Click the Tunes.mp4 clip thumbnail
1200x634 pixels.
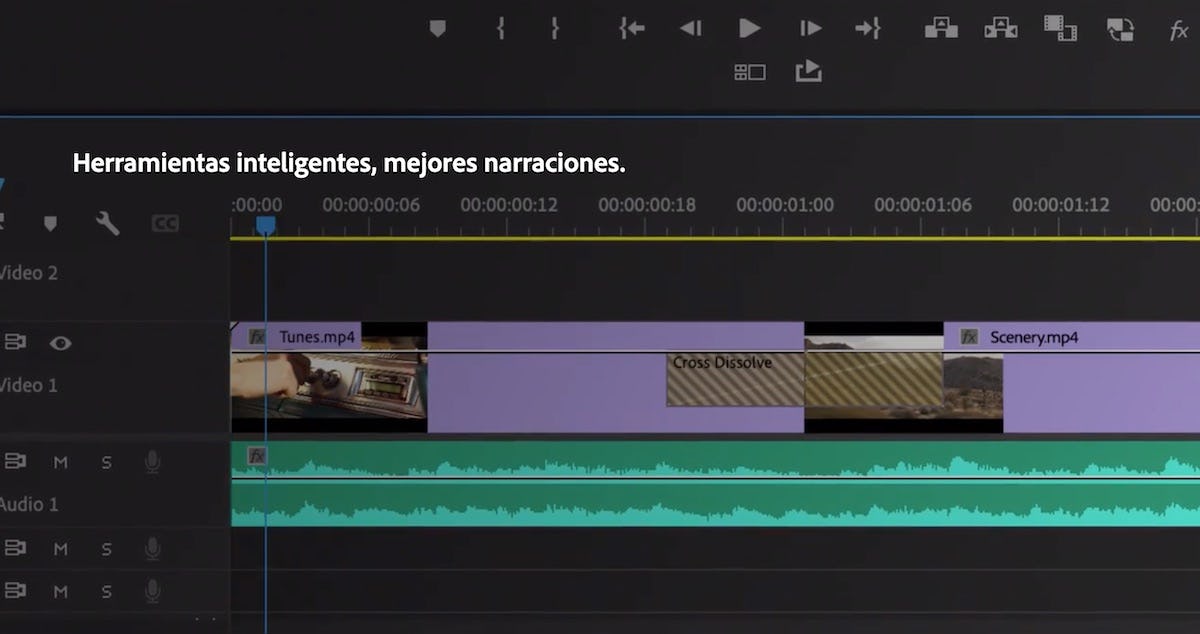pos(328,385)
